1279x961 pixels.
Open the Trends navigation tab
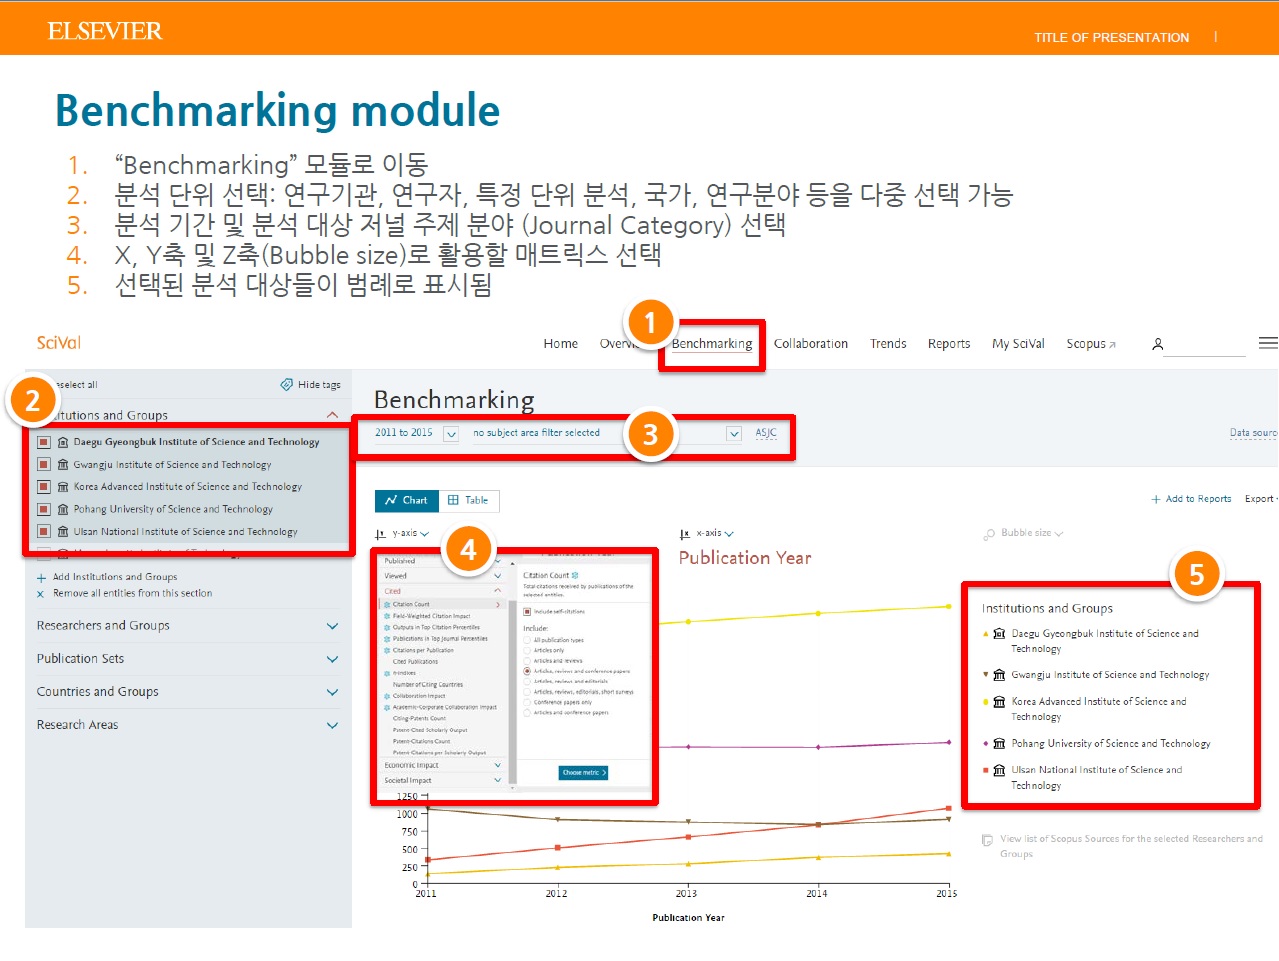click(x=888, y=344)
